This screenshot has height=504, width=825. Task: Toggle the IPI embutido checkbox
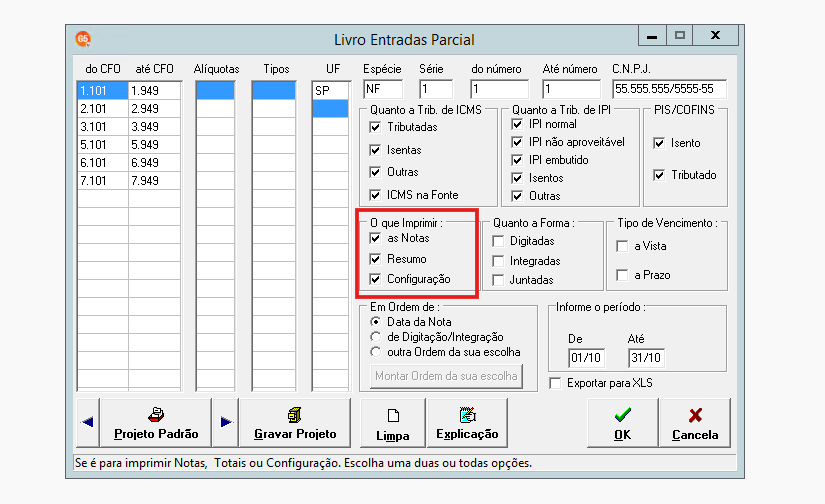click(x=517, y=160)
